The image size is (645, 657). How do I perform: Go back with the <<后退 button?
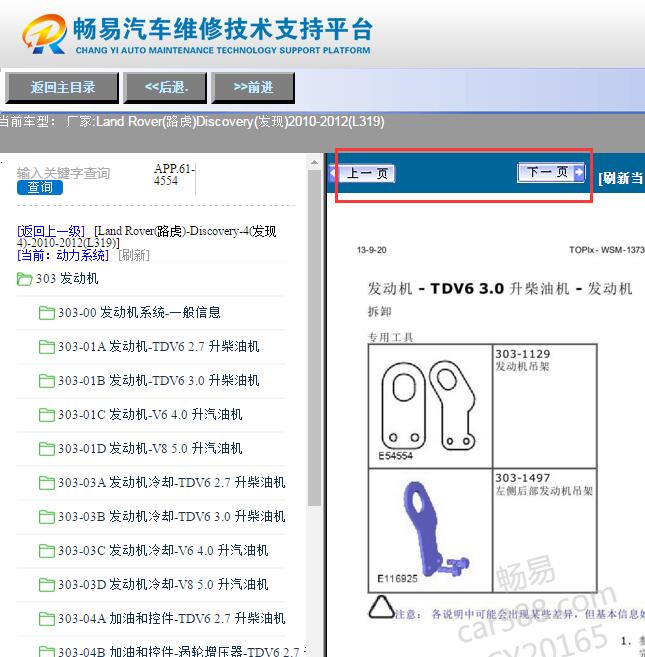pos(165,88)
